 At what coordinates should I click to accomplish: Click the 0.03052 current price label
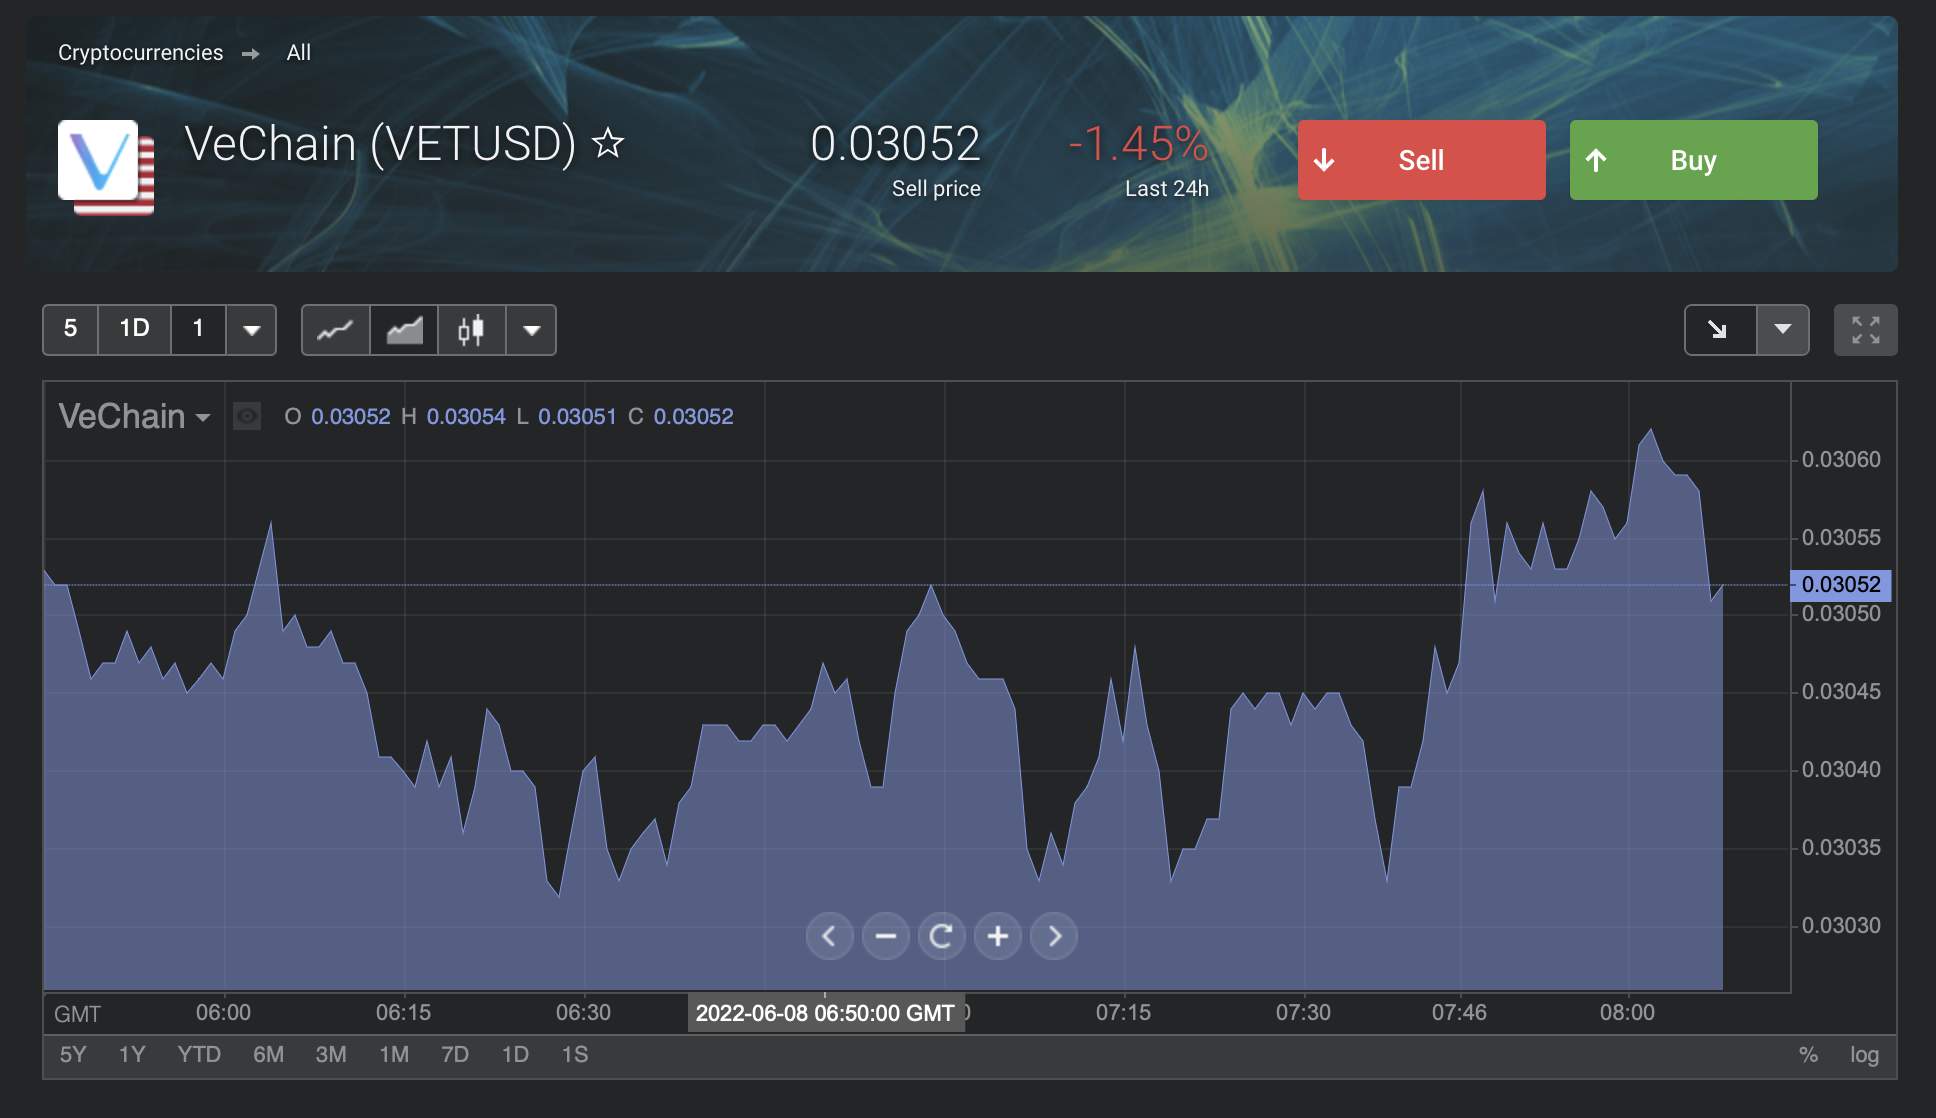coord(1841,584)
